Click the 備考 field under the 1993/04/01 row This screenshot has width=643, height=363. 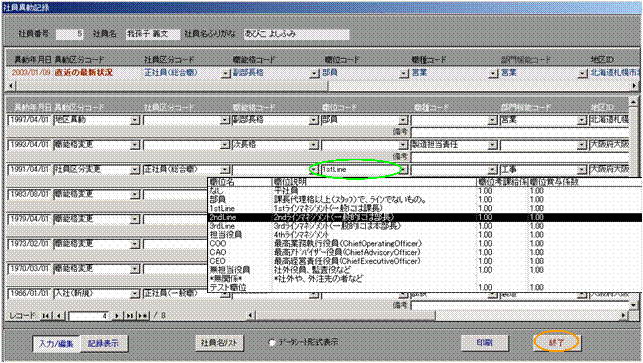pyautogui.click(x=520, y=157)
